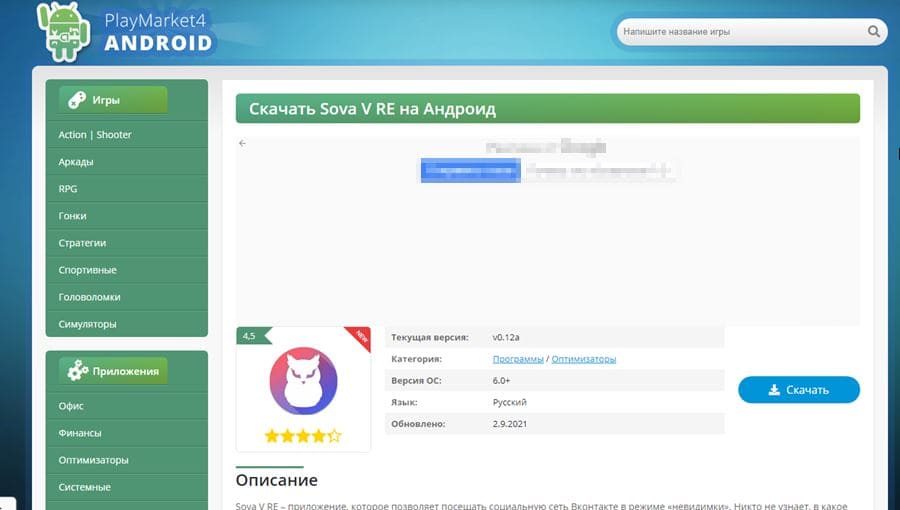Open the Оптимизаторы link in Категория row
This screenshot has height=510, width=900.
(583, 359)
